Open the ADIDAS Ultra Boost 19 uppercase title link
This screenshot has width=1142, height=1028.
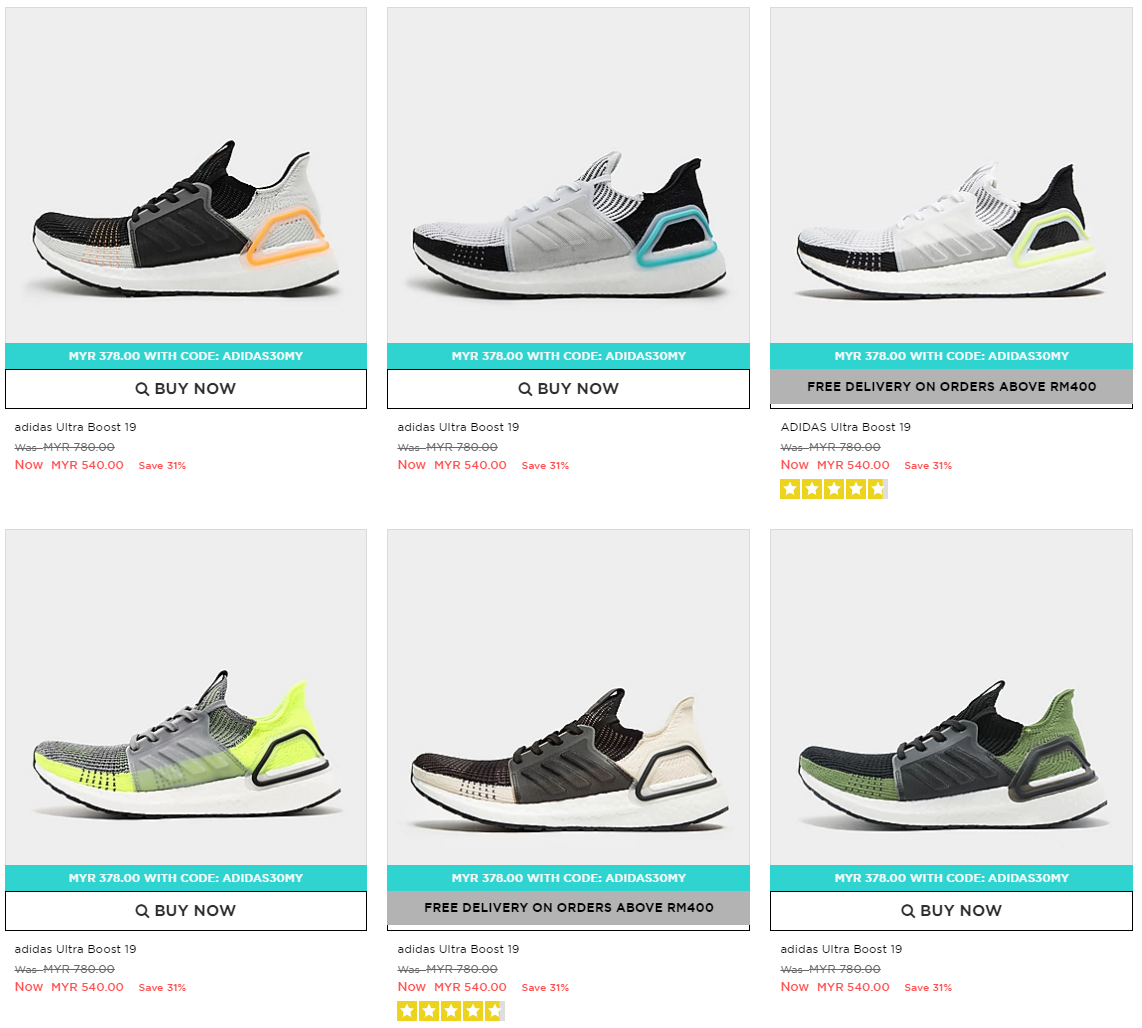[846, 427]
